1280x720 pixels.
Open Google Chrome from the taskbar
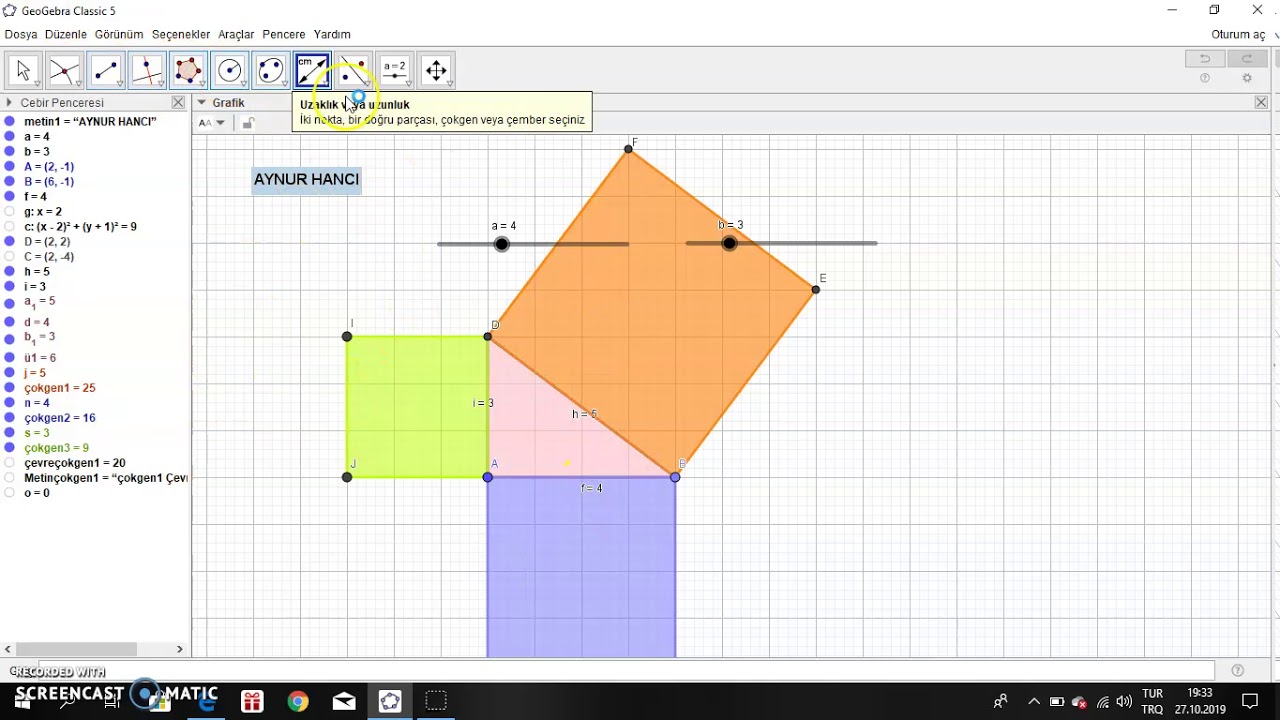[x=298, y=701]
